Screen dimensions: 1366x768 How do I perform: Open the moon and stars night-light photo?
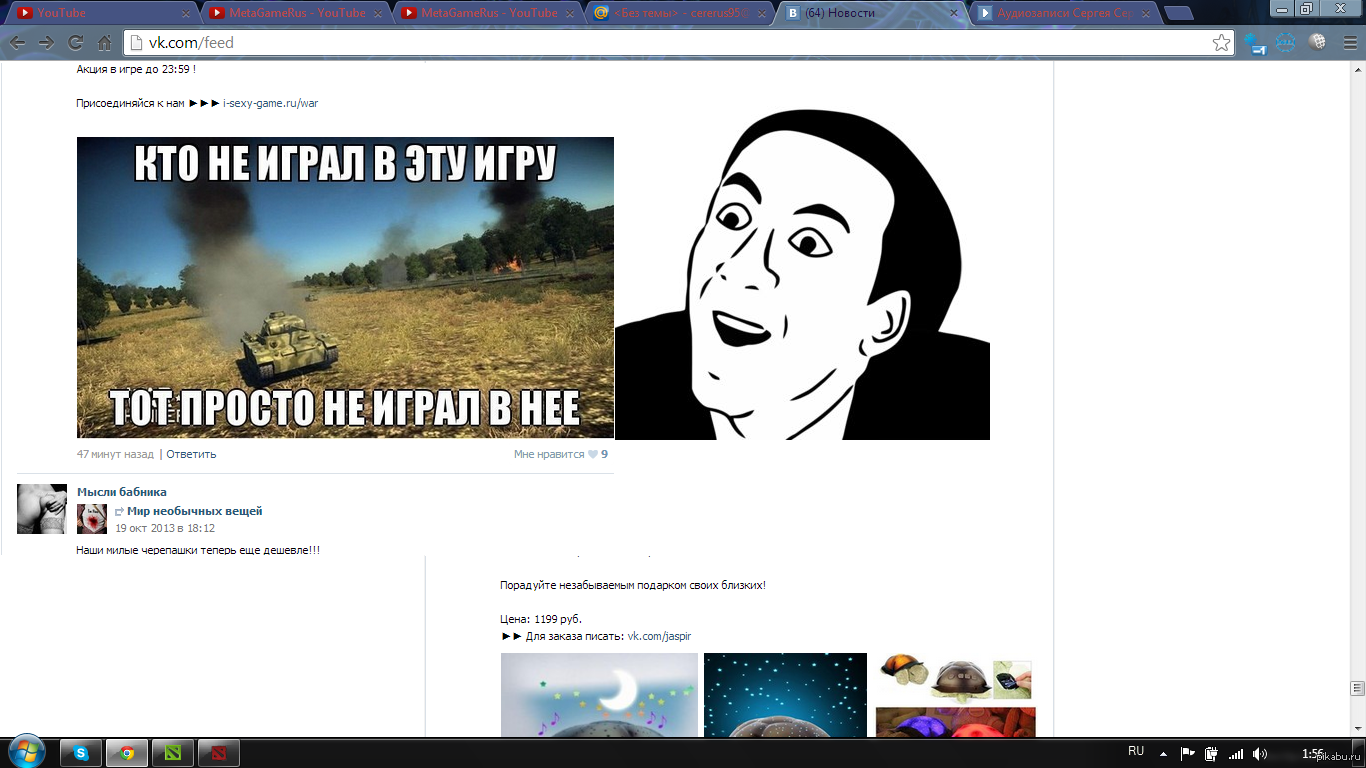[599, 696]
